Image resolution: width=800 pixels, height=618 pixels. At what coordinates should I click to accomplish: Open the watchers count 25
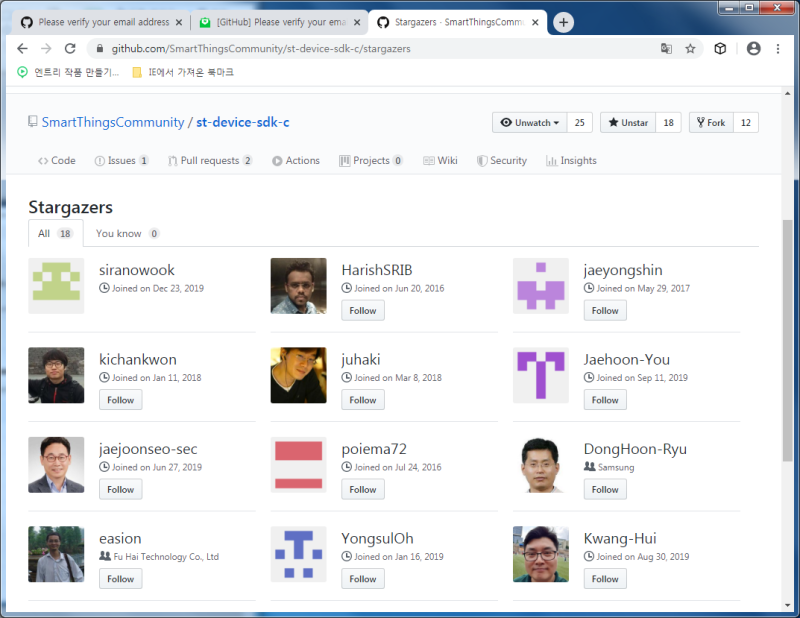click(580, 122)
